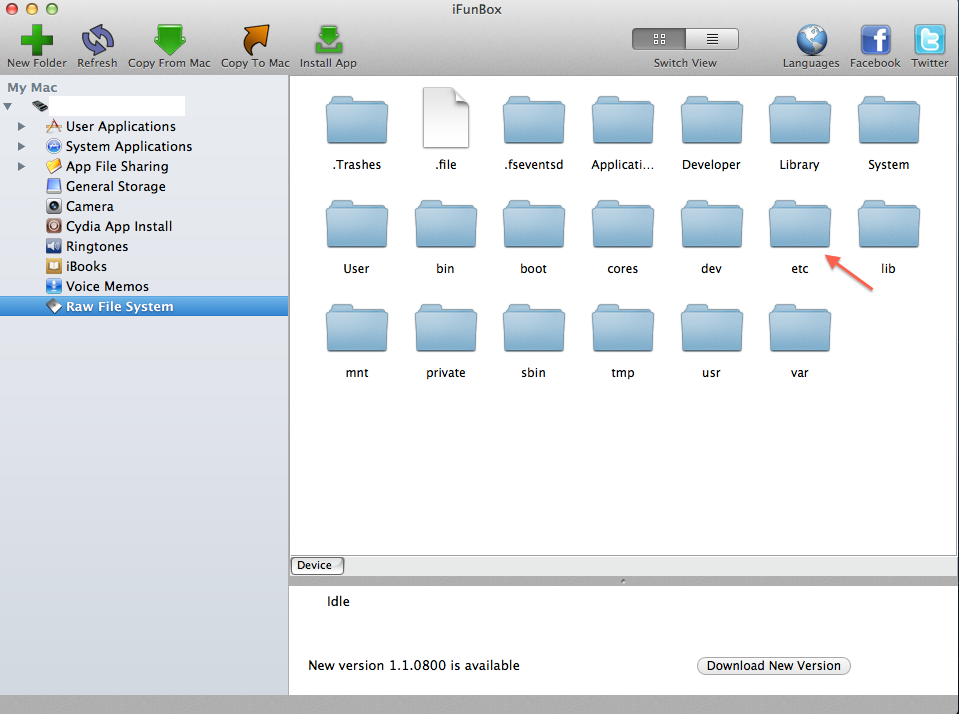Image resolution: width=959 pixels, height=714 pixels.
Task: Select the .file document icon
Action: (x=445, y=118)
